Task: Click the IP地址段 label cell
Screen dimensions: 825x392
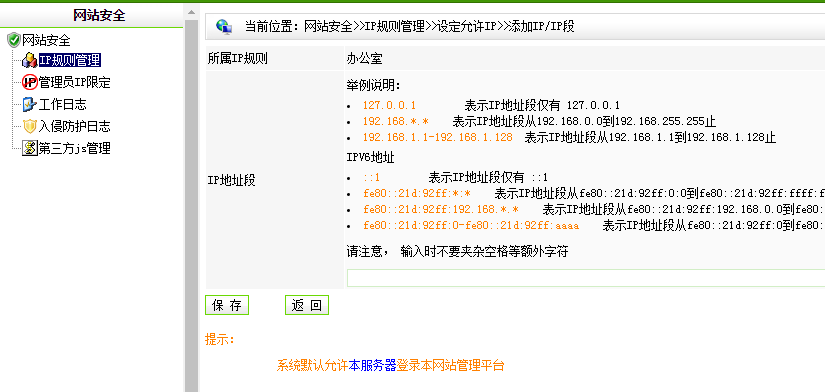Action: pyautogui.click(x=274, y=180)
